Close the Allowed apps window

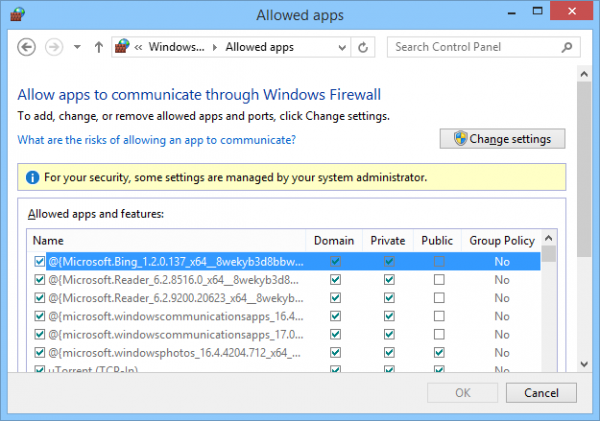(x=572, y=11)
